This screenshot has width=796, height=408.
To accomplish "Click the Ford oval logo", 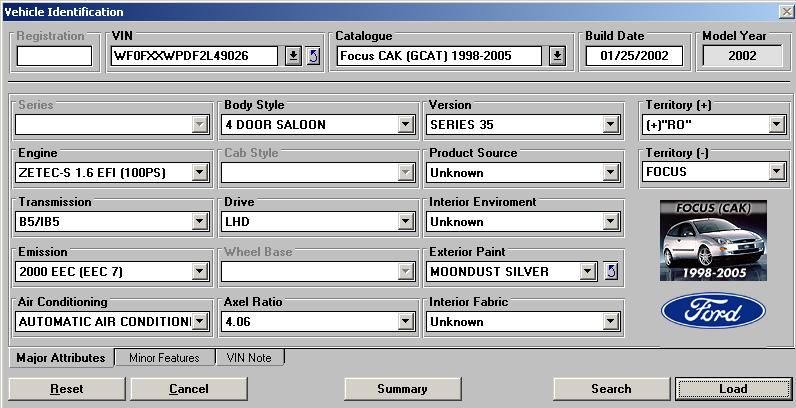I will tap(713, 312).
